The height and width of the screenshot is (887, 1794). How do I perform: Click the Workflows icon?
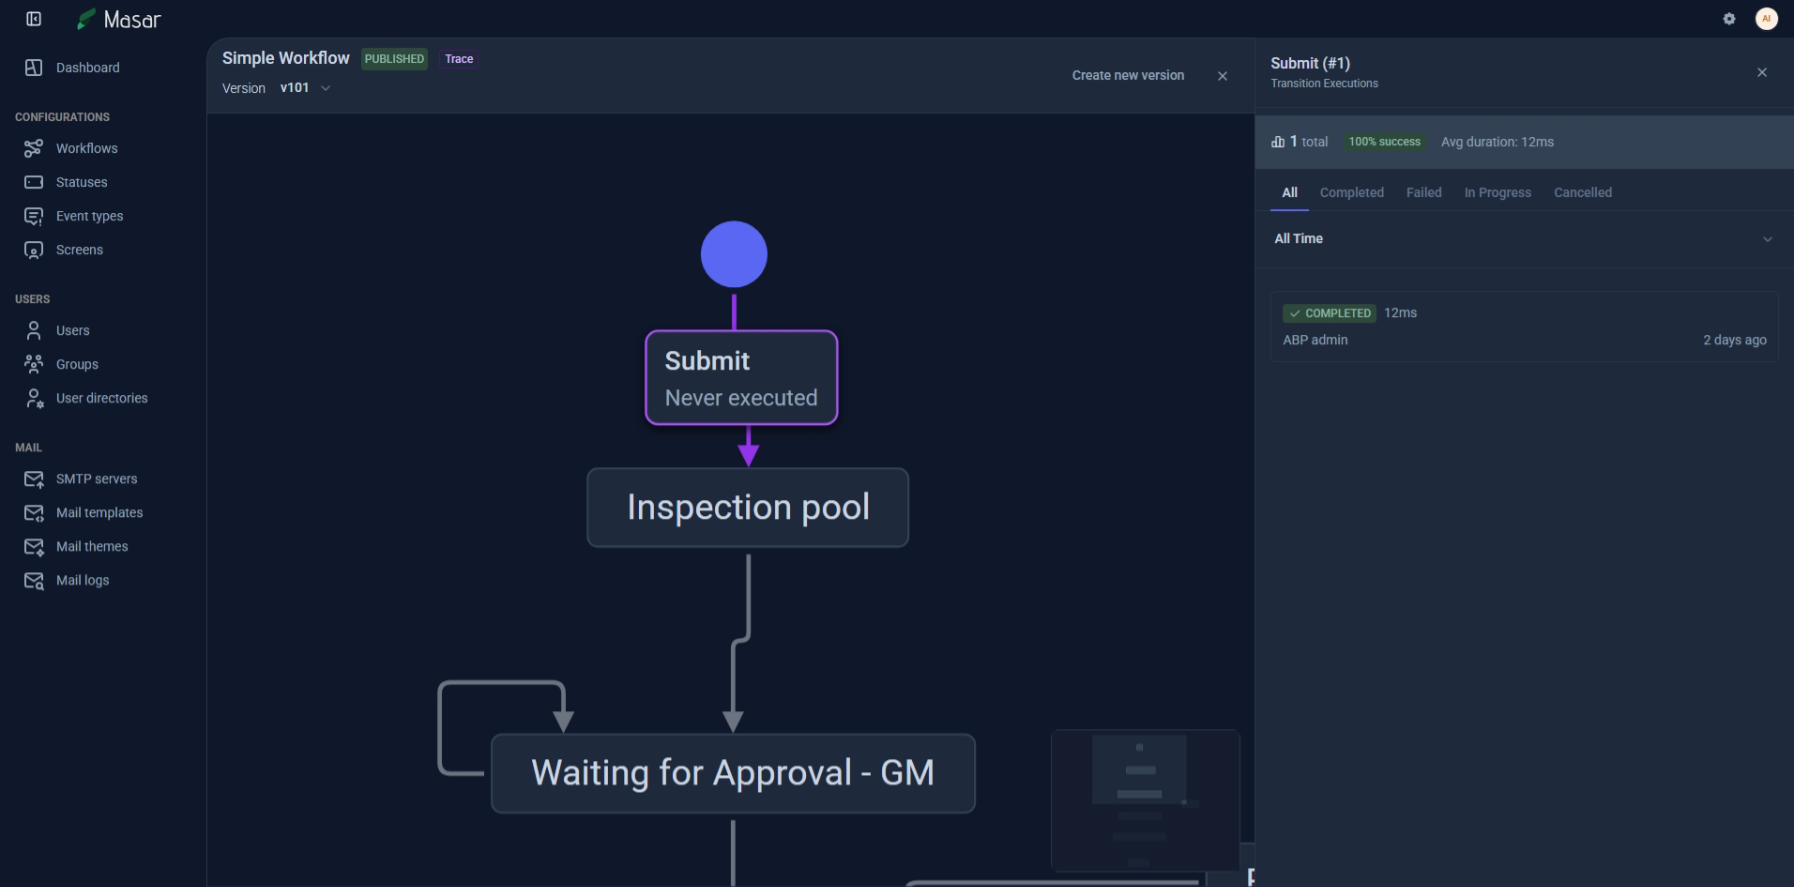click(34, 148)
